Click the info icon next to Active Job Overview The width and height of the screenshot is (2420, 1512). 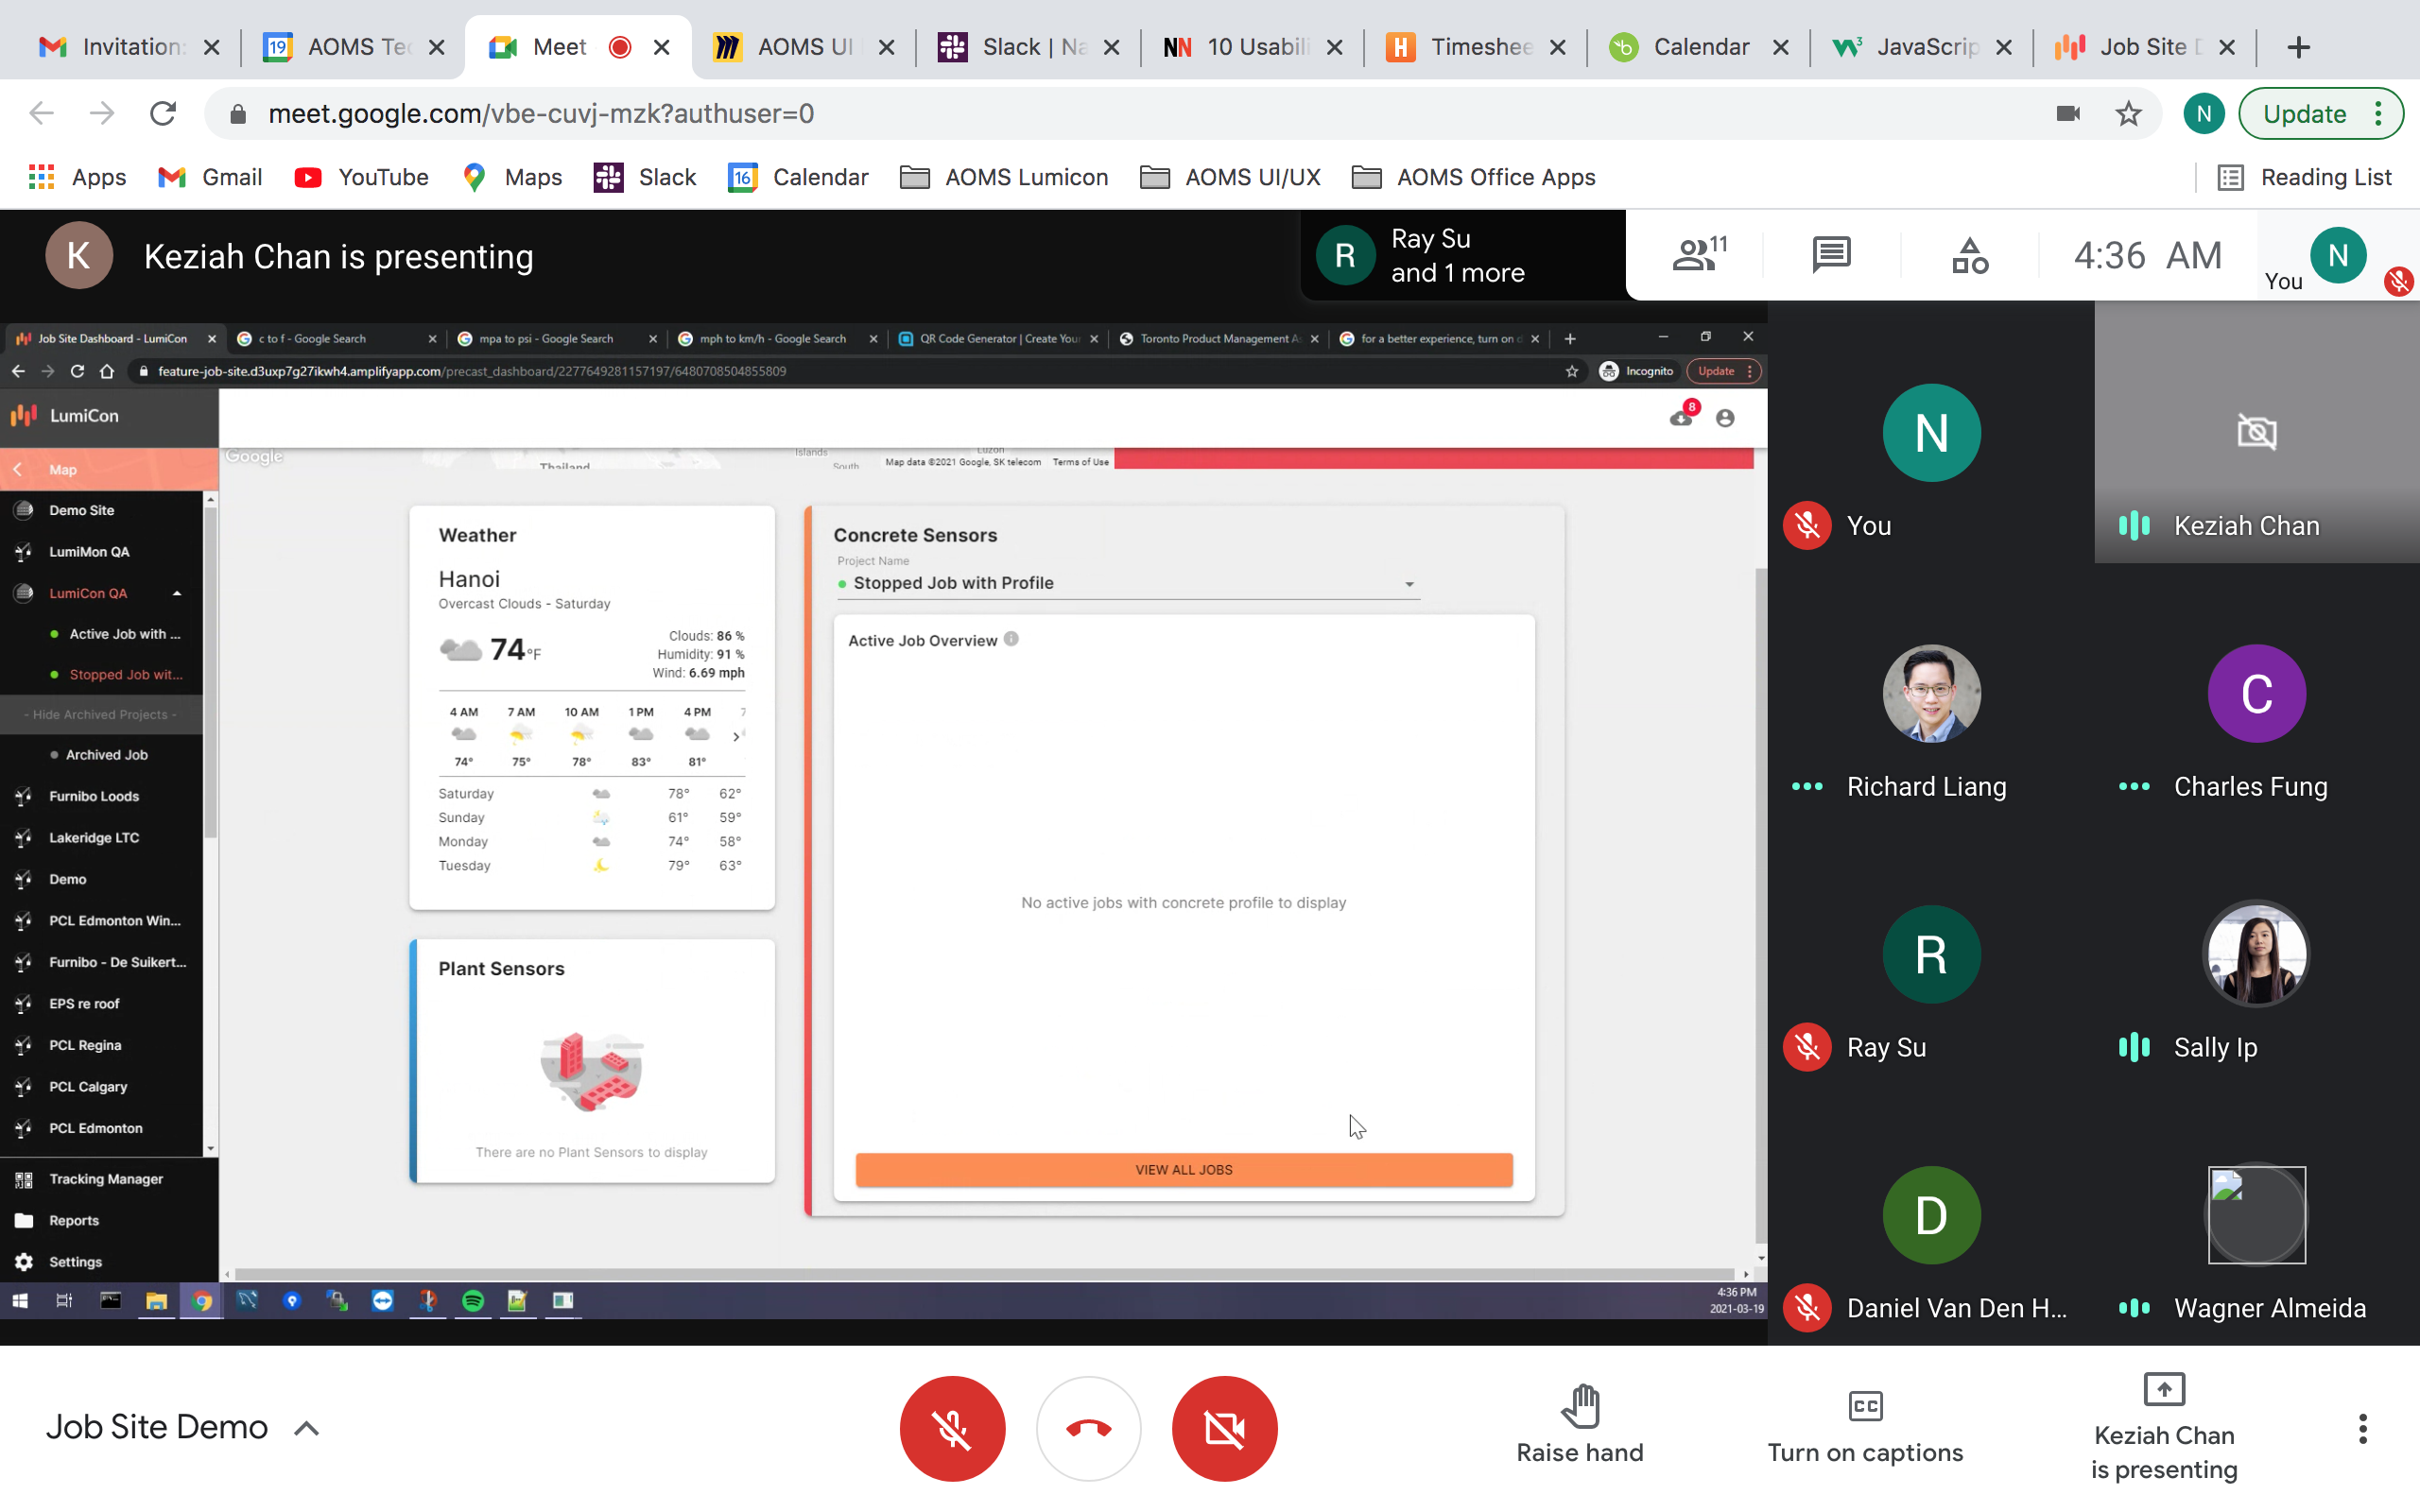tap(1011, 639)
